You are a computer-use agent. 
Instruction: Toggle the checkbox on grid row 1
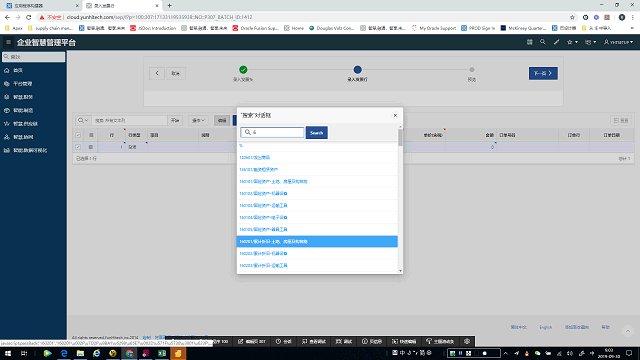[78, 147]
